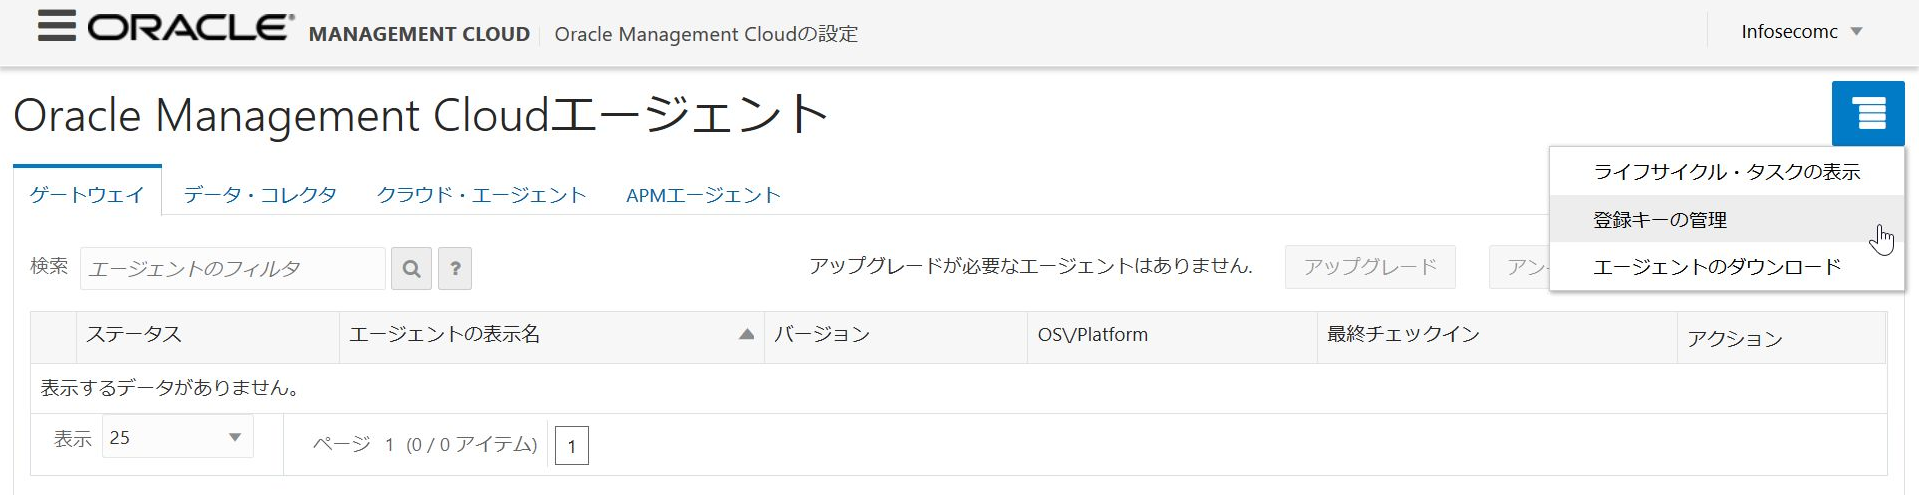The image size is (1919, 495).
Task: Click the 最終チェックイン column header
Action: click(1497, 336)
